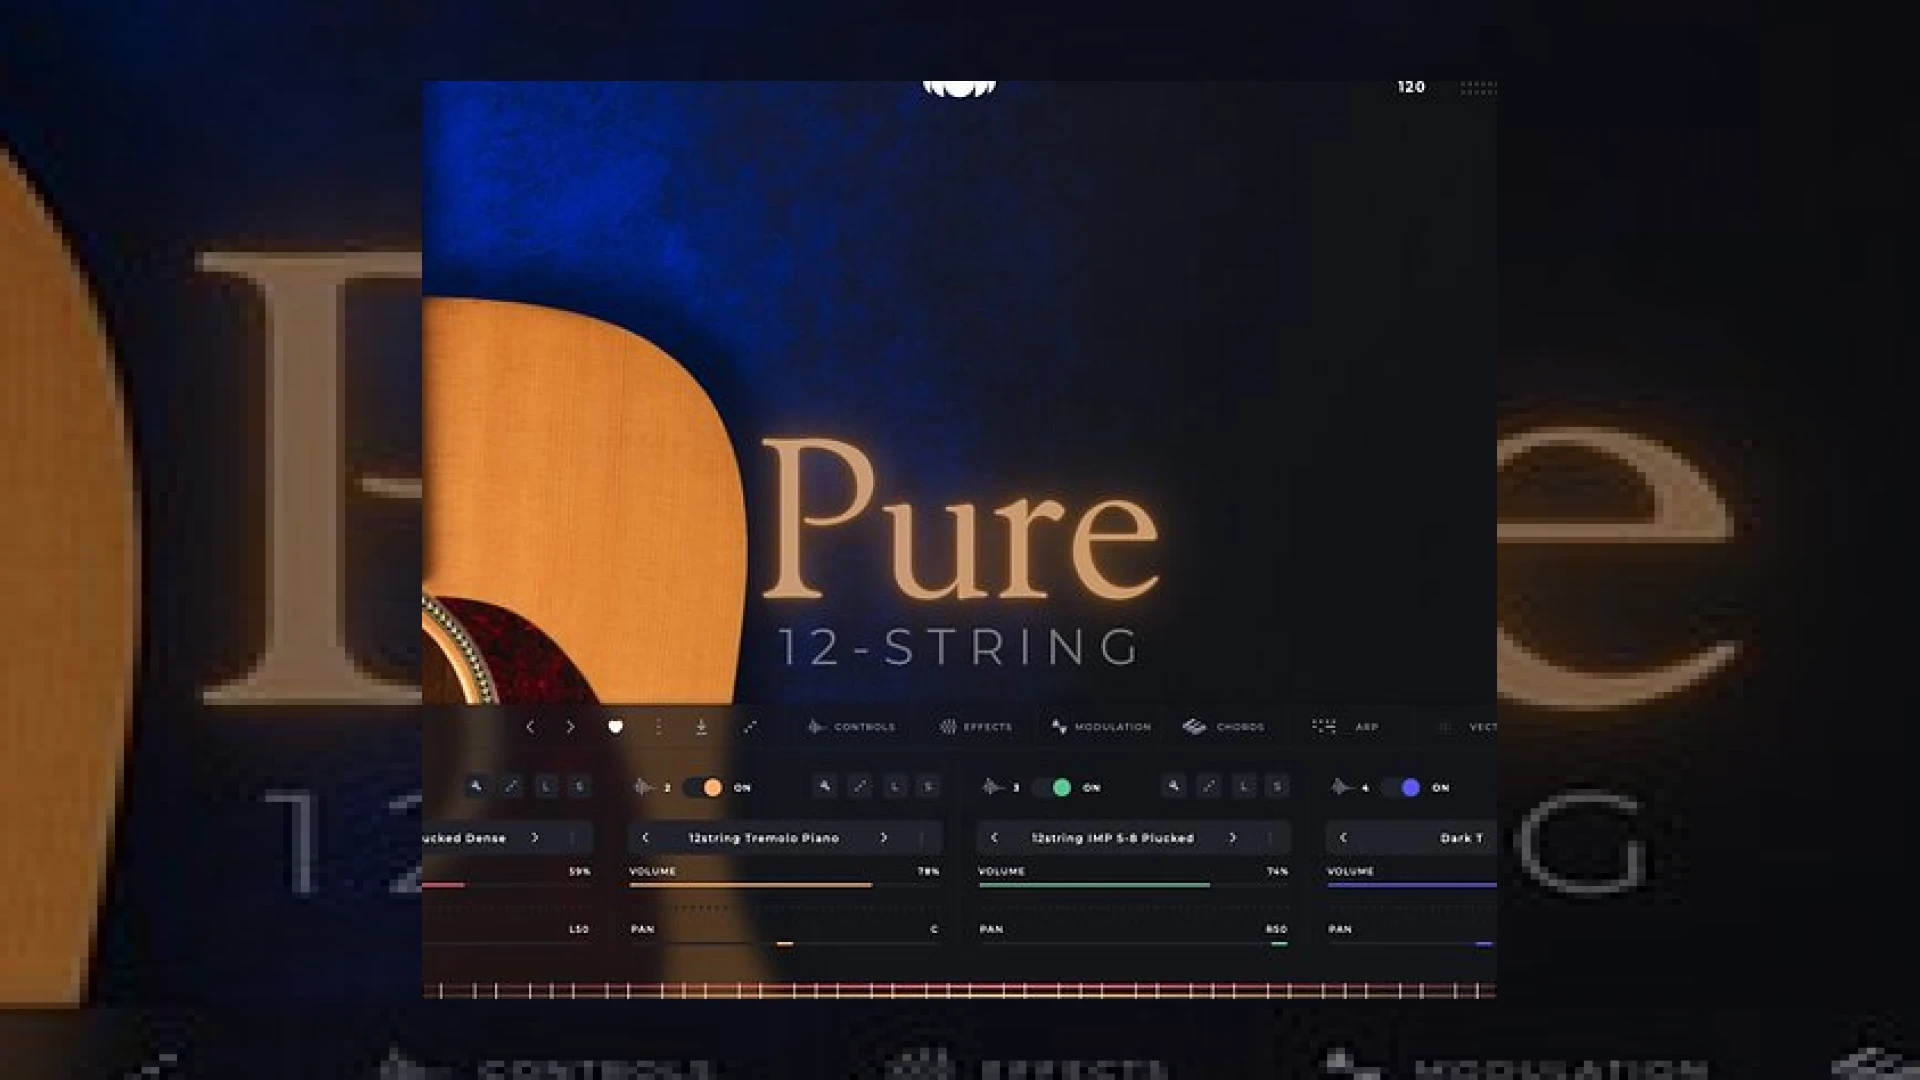
Task: Turn off layer 2 orange ON switch
Action: [704, 788]
